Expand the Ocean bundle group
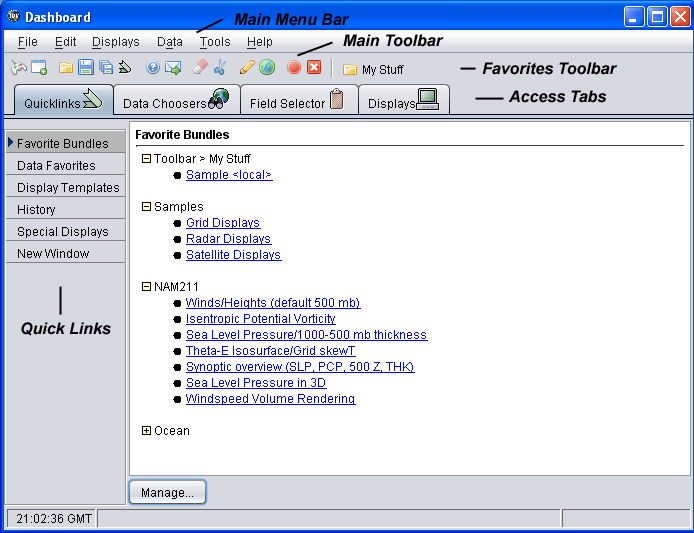 [x=147, y=431]
